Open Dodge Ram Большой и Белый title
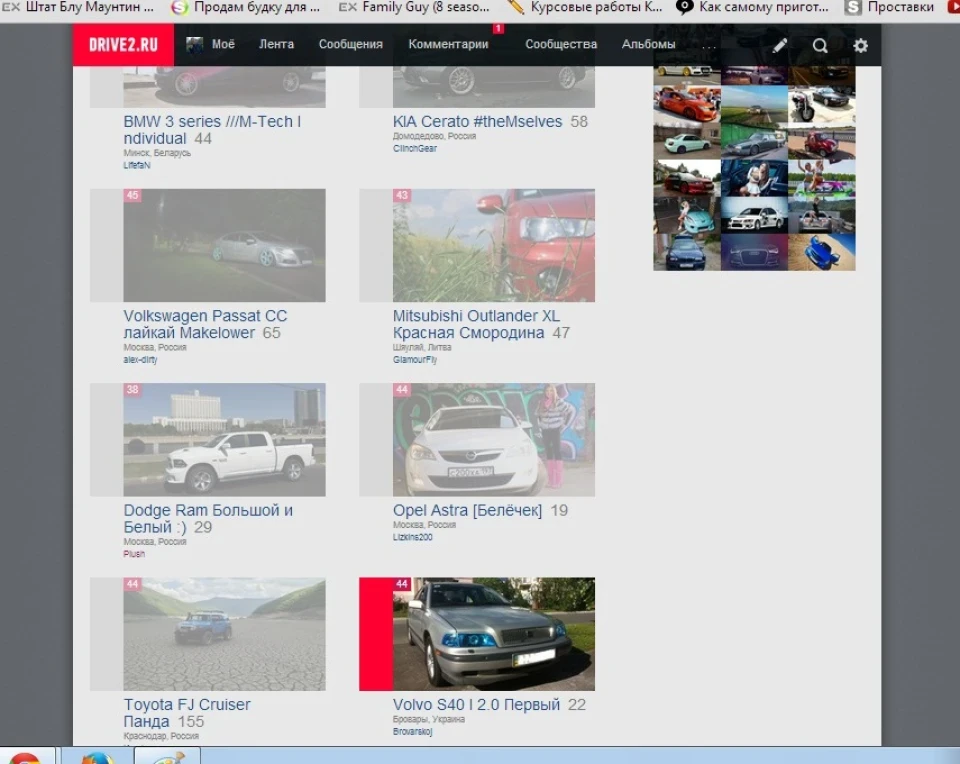Image resolution: width=960 pixels, height=764 pixels. [x=208, y=518]
